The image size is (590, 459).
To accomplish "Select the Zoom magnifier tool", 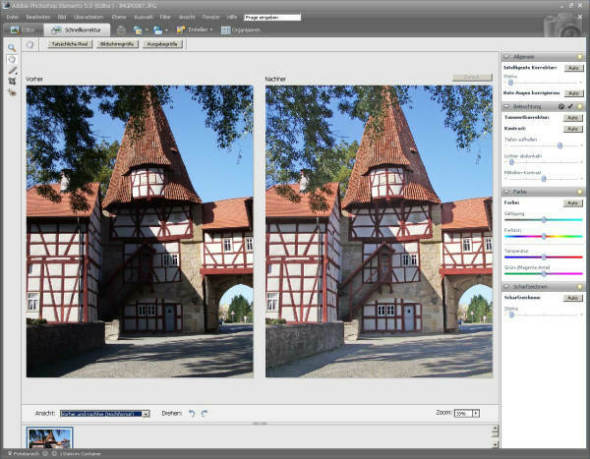I will tap(12, 48).
